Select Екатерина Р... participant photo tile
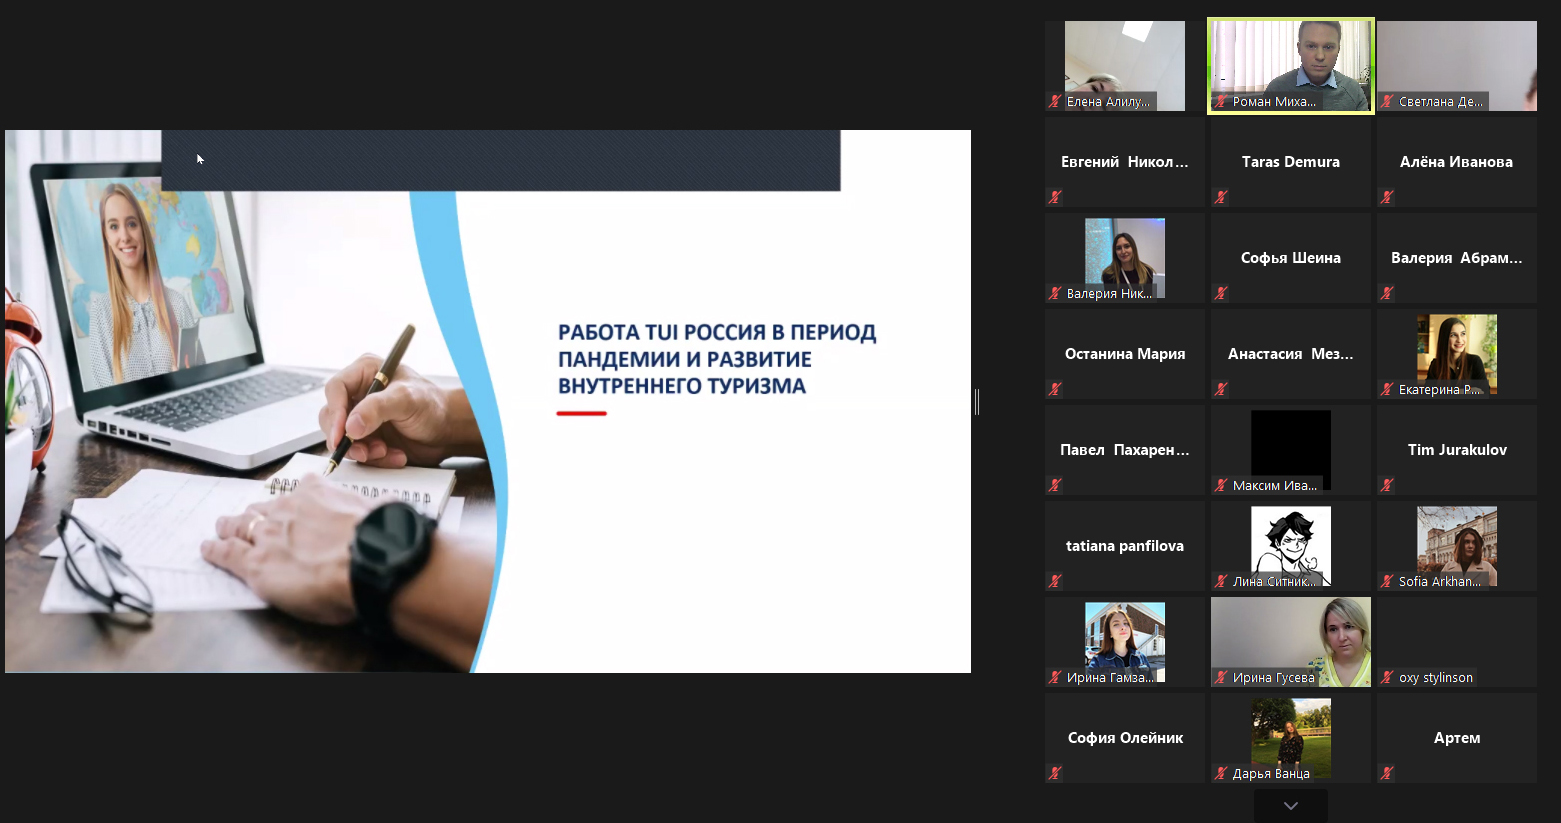 point(1456,353)
